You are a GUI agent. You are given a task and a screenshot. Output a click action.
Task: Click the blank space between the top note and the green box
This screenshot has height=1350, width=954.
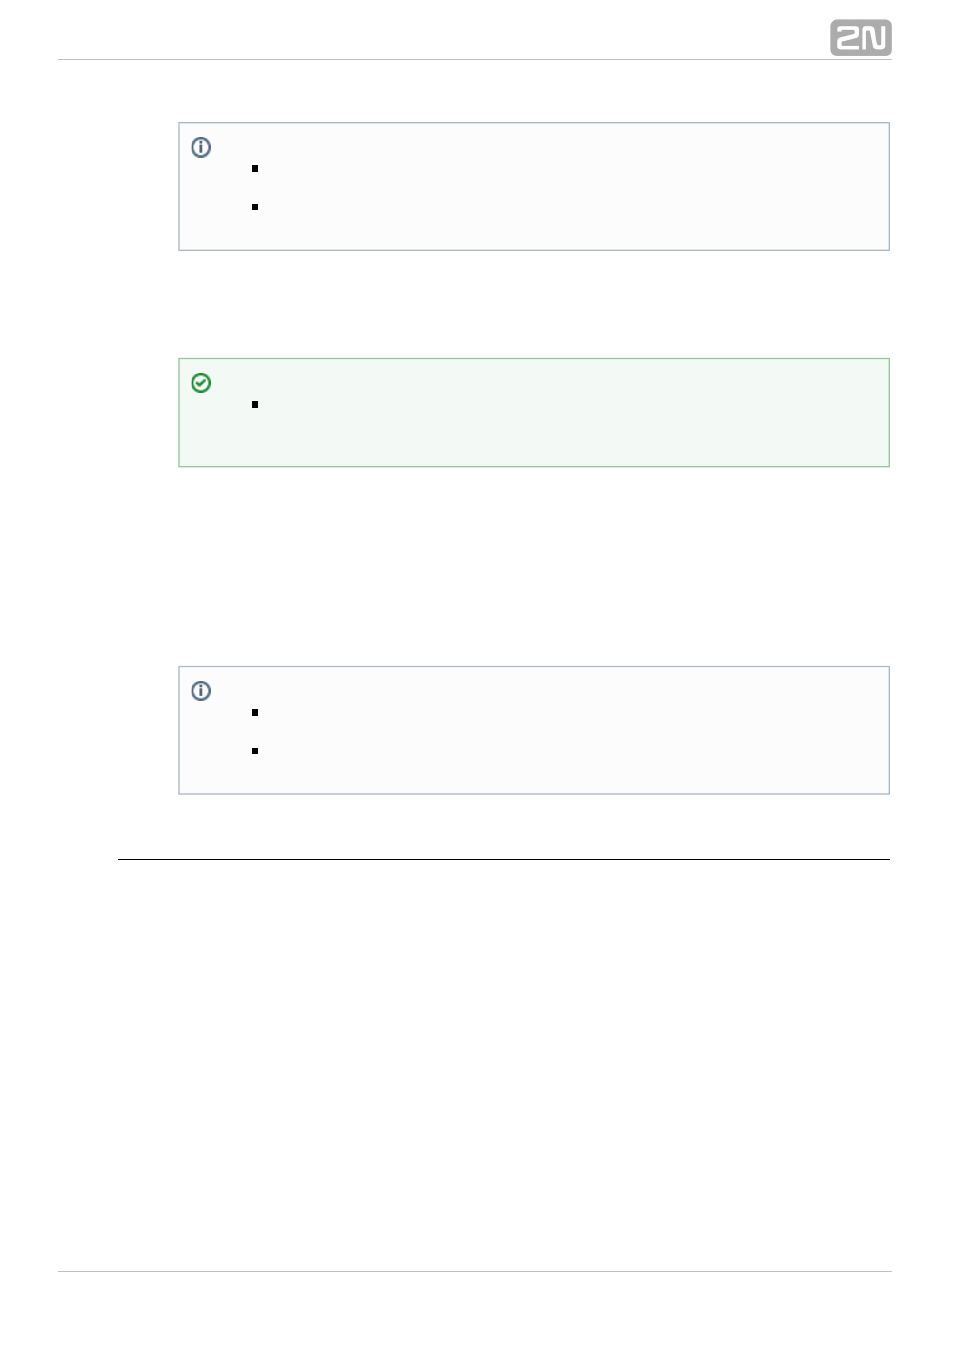pos(534,305)
